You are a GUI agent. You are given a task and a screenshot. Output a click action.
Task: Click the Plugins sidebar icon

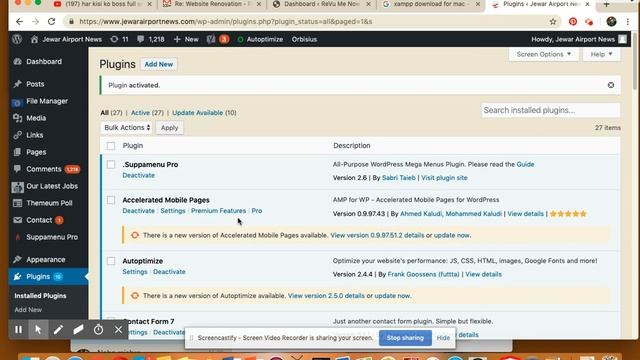pos(17,277)
